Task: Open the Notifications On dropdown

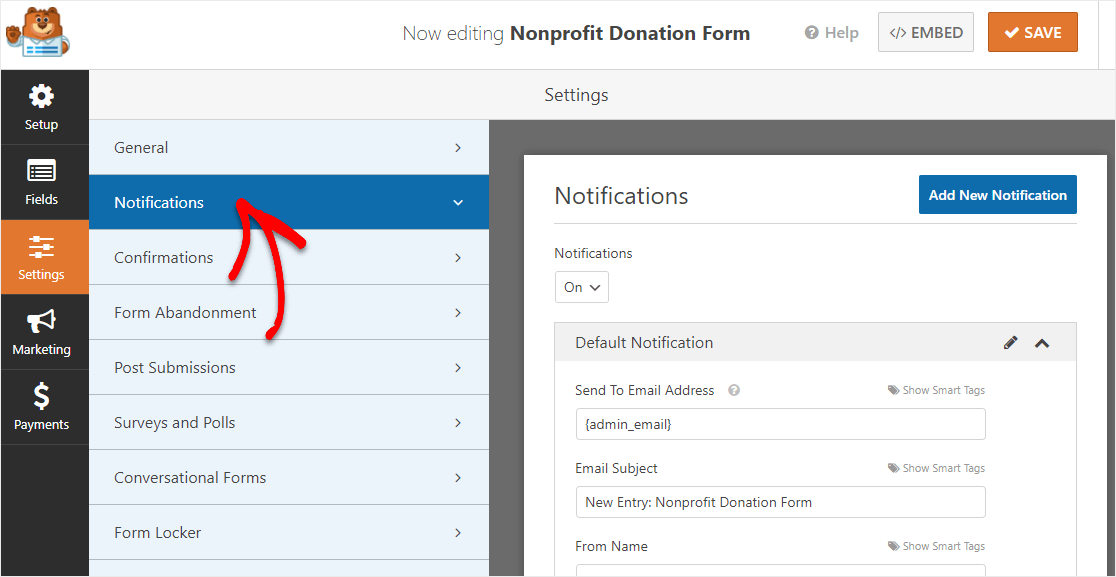Action: [x=582, y=287]
